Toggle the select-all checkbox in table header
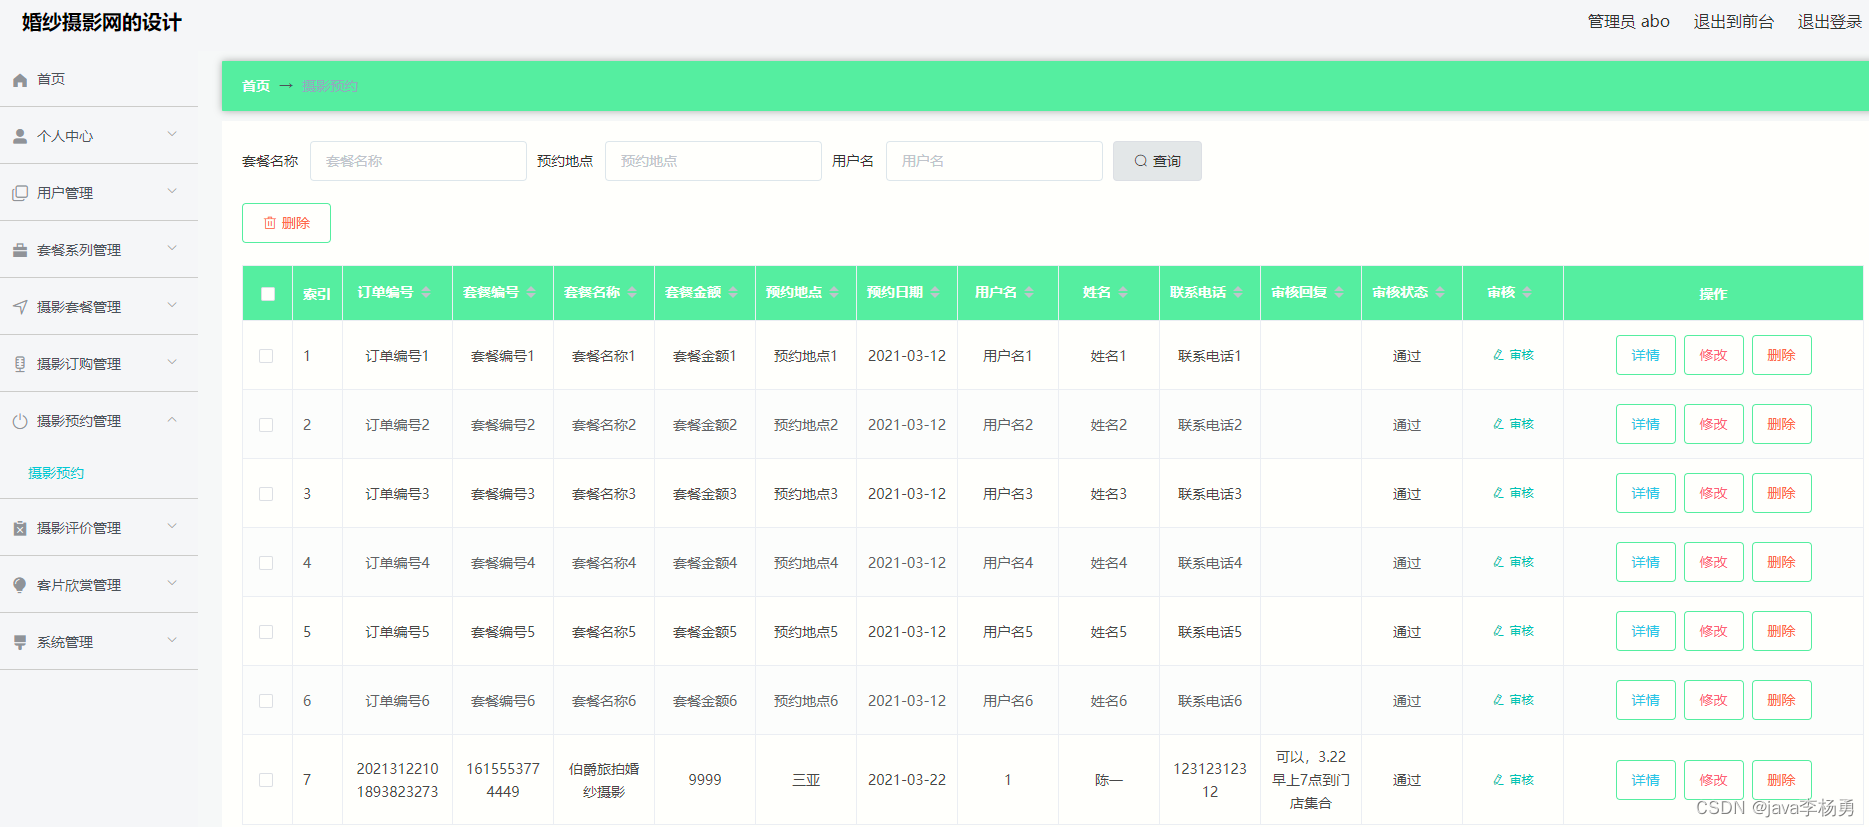This screenshot has height=827, width=1869. click(268, 294)
